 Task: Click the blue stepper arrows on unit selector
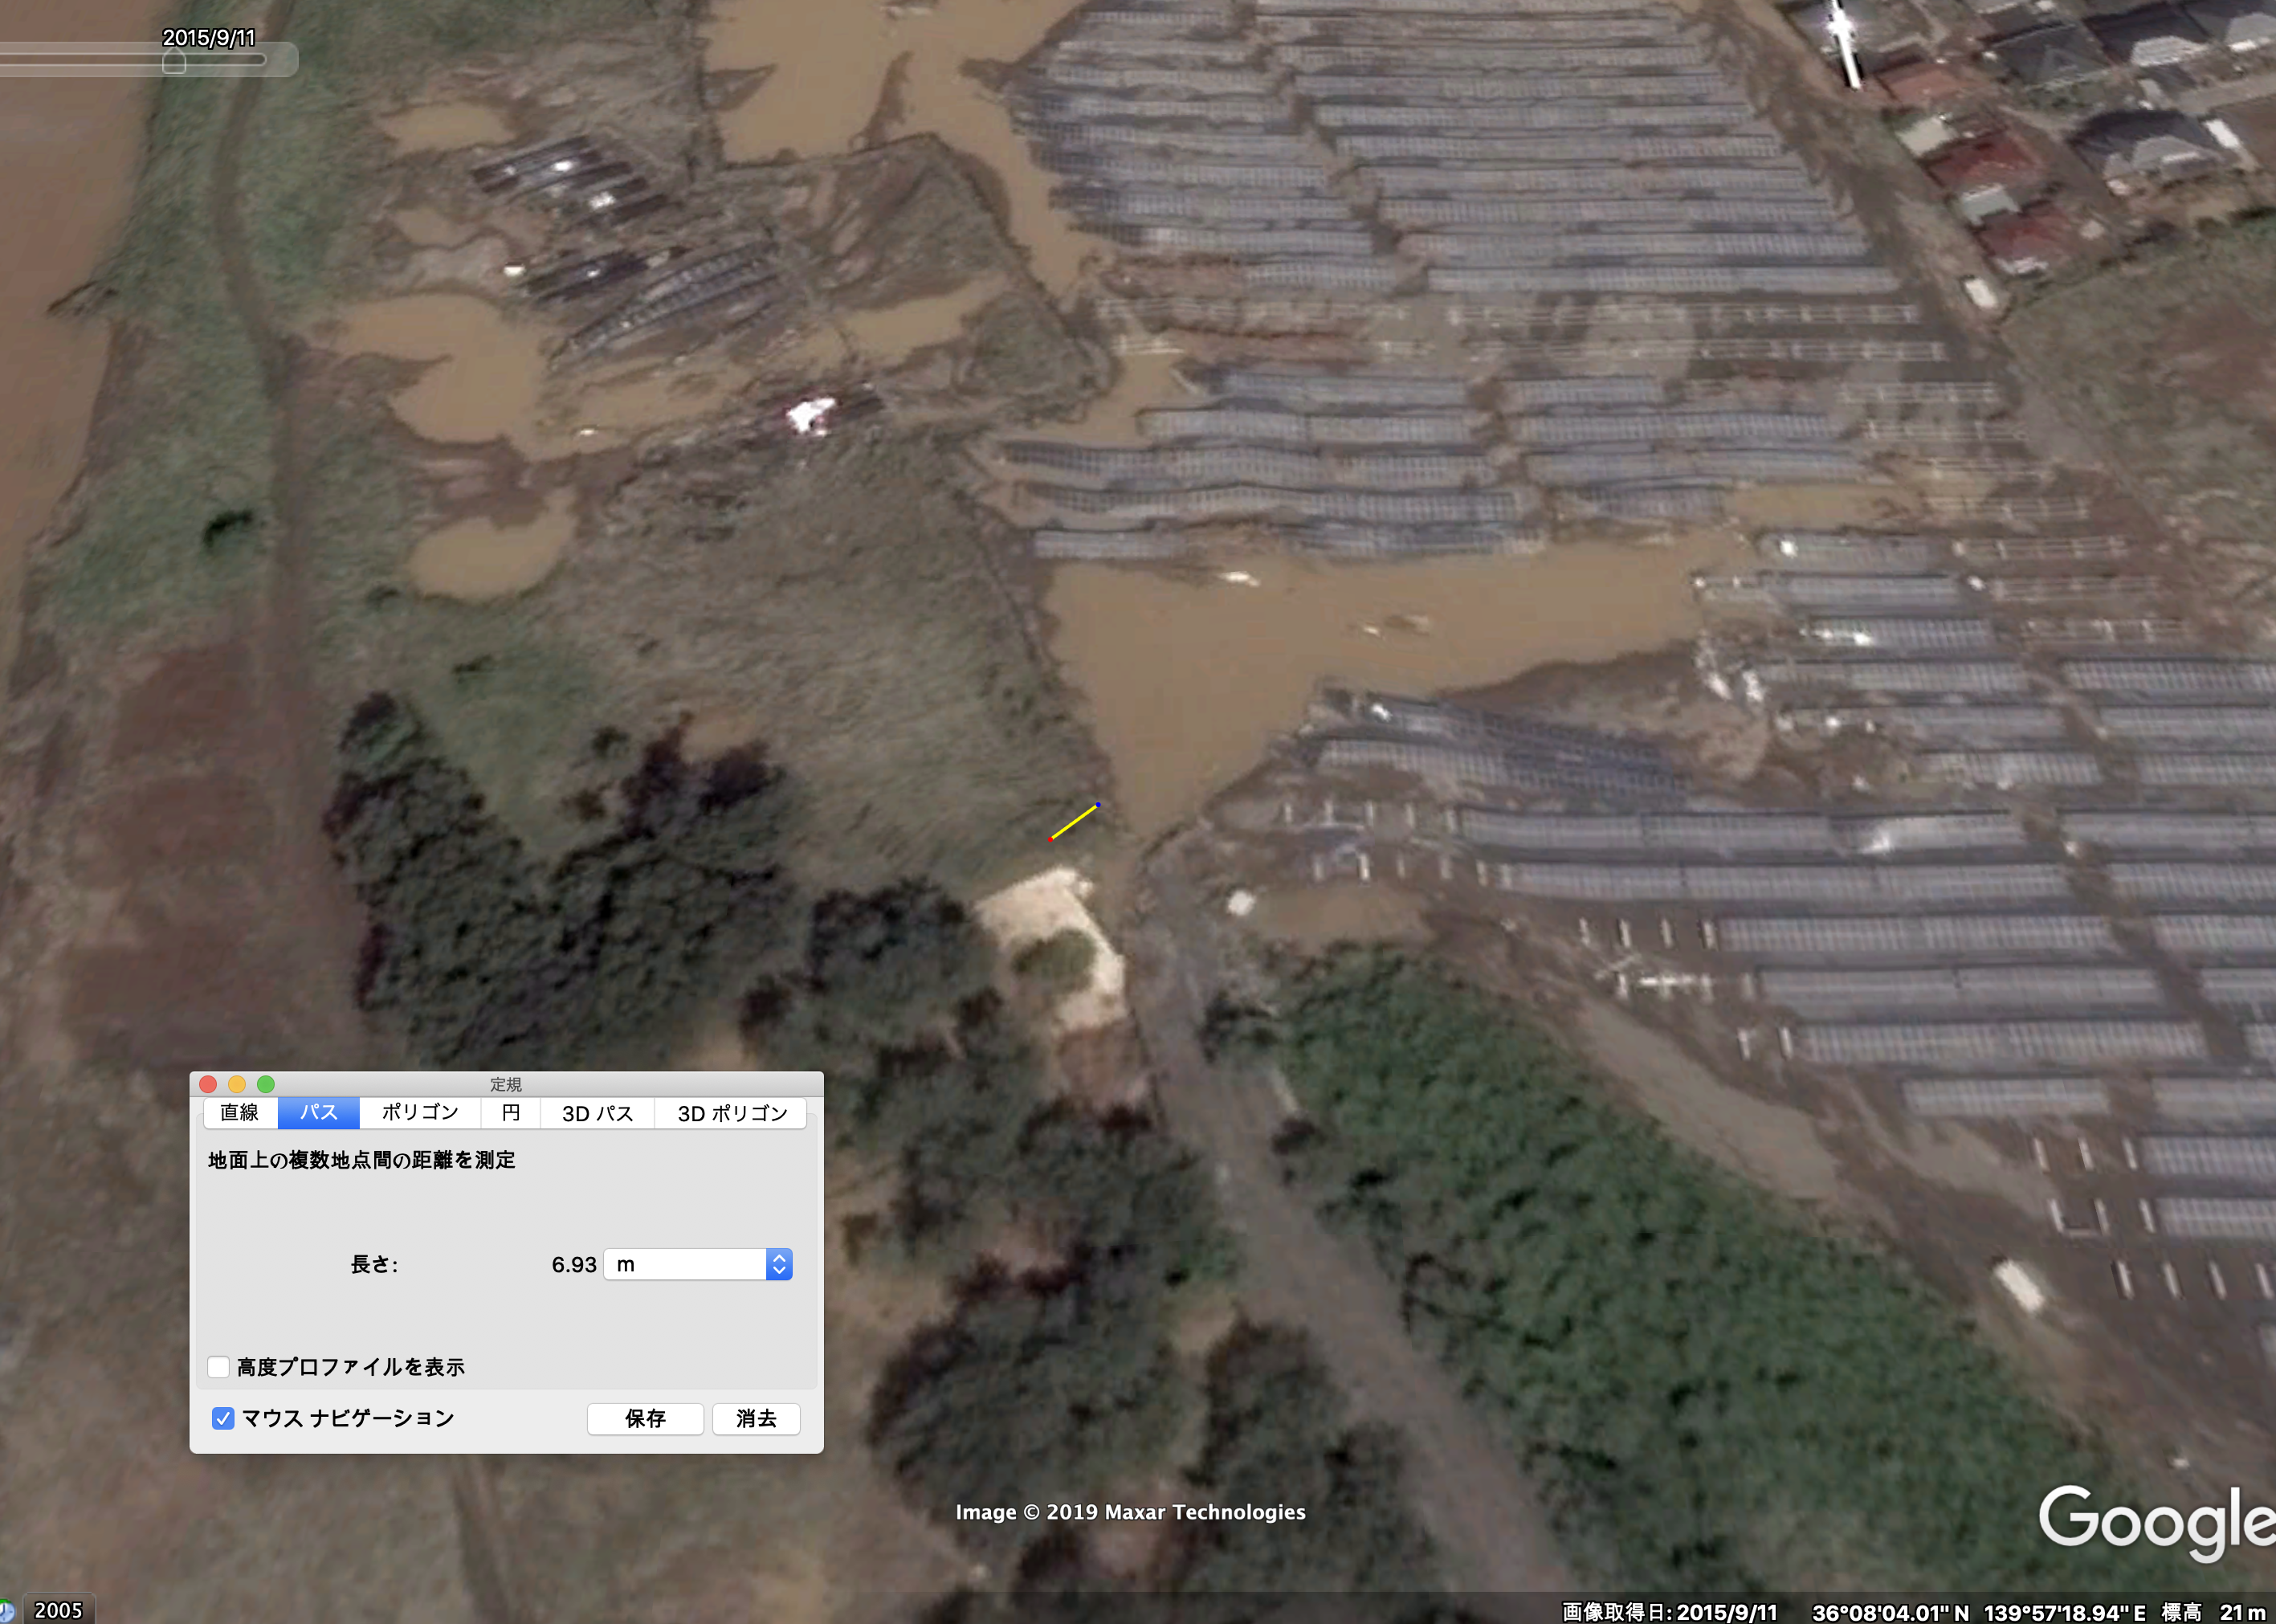point(779,1264)
